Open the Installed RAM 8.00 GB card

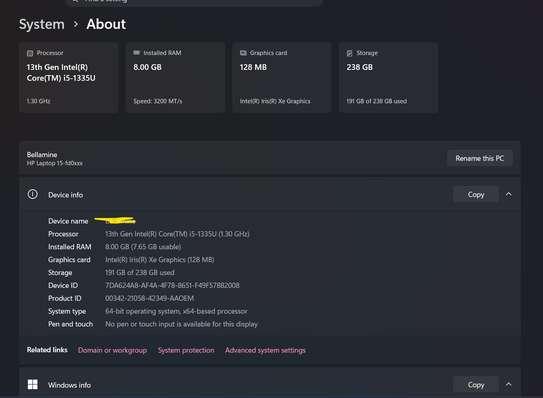[176, 78]
